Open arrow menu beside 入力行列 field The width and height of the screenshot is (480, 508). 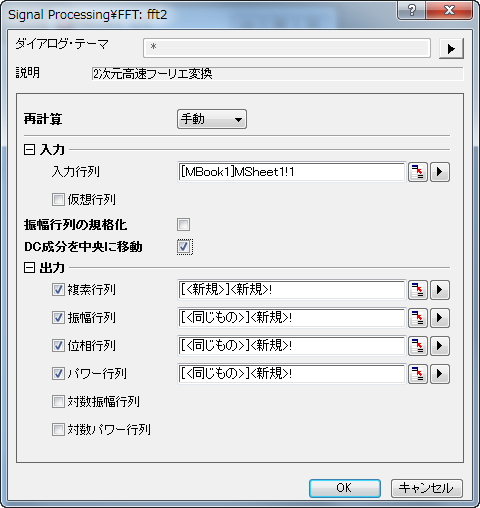click(440, 172)
